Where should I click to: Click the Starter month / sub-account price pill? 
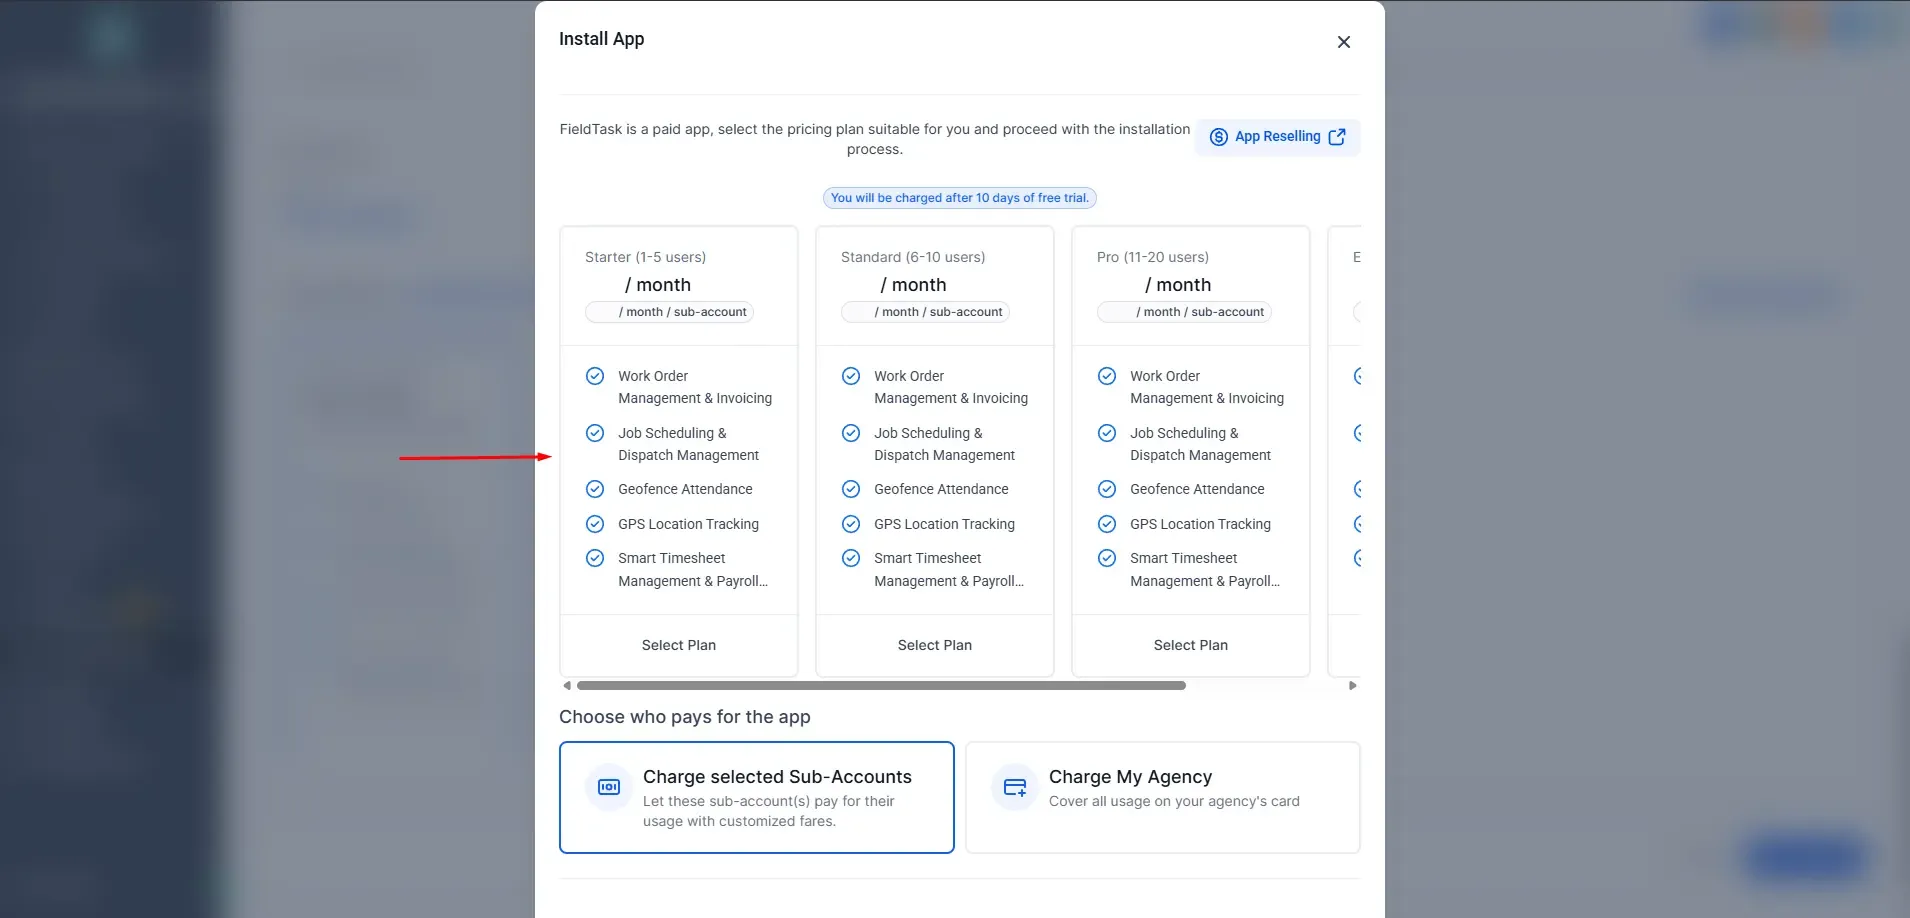669,312
